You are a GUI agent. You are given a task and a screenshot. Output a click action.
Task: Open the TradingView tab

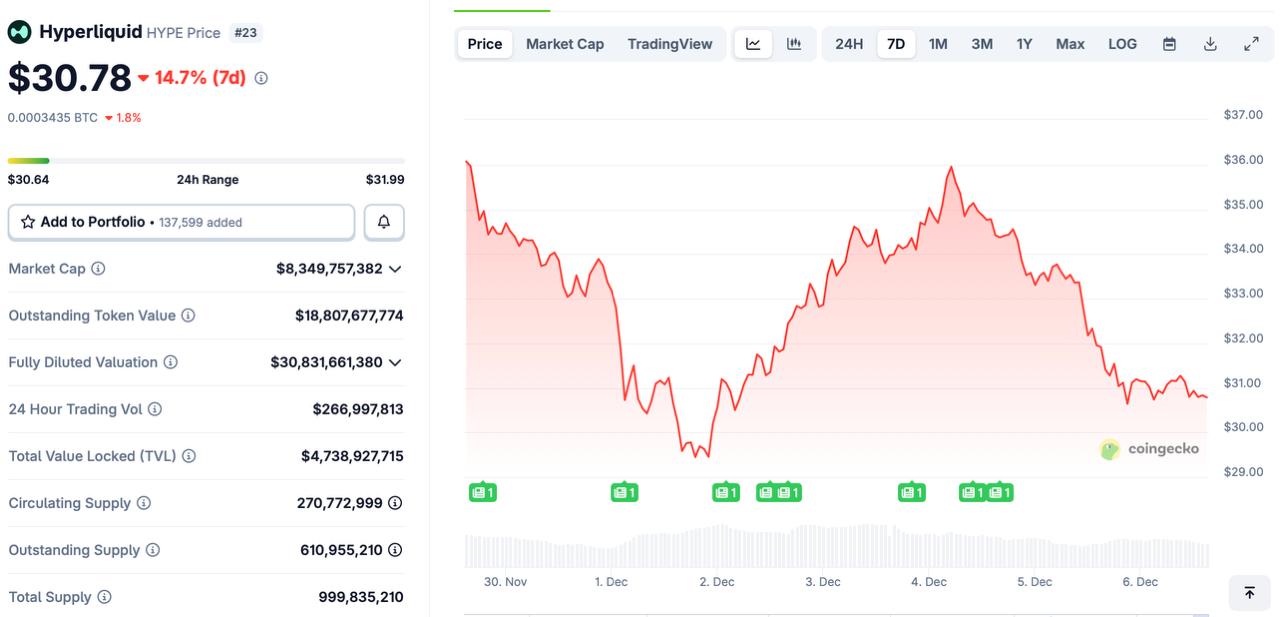pos(670,44)
